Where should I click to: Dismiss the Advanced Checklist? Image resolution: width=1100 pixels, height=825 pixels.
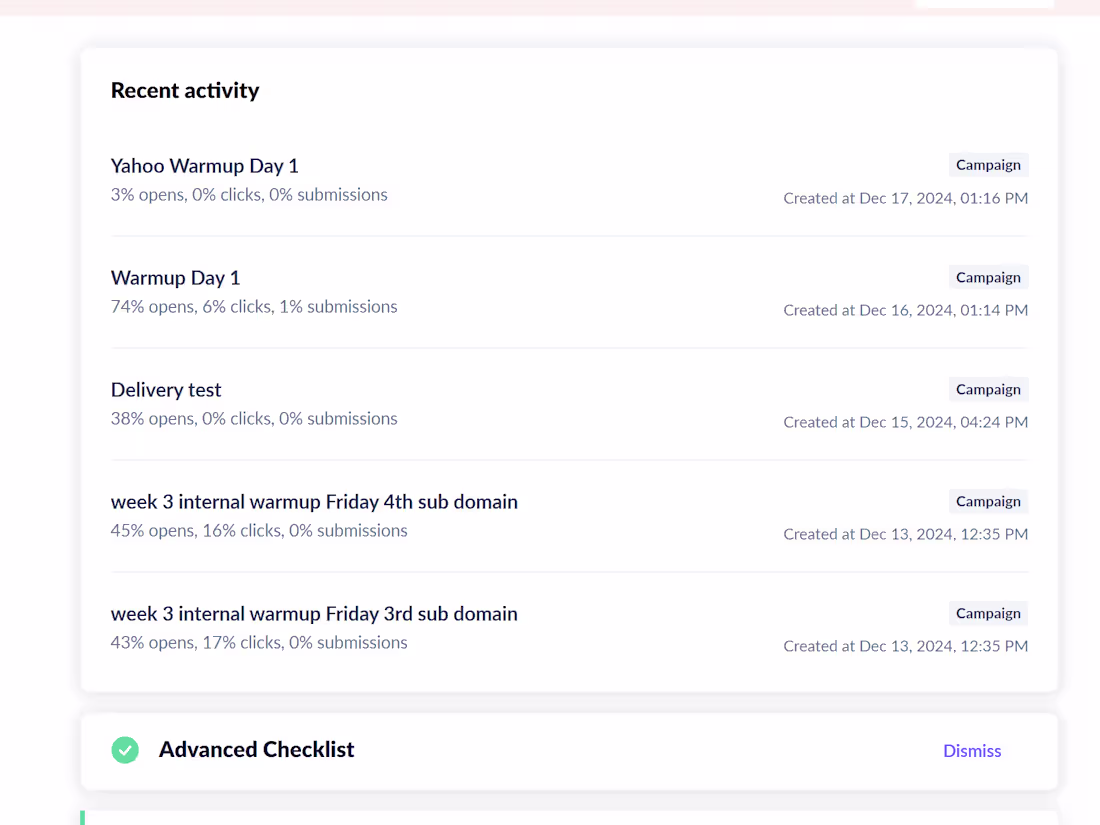pos(972,751)
